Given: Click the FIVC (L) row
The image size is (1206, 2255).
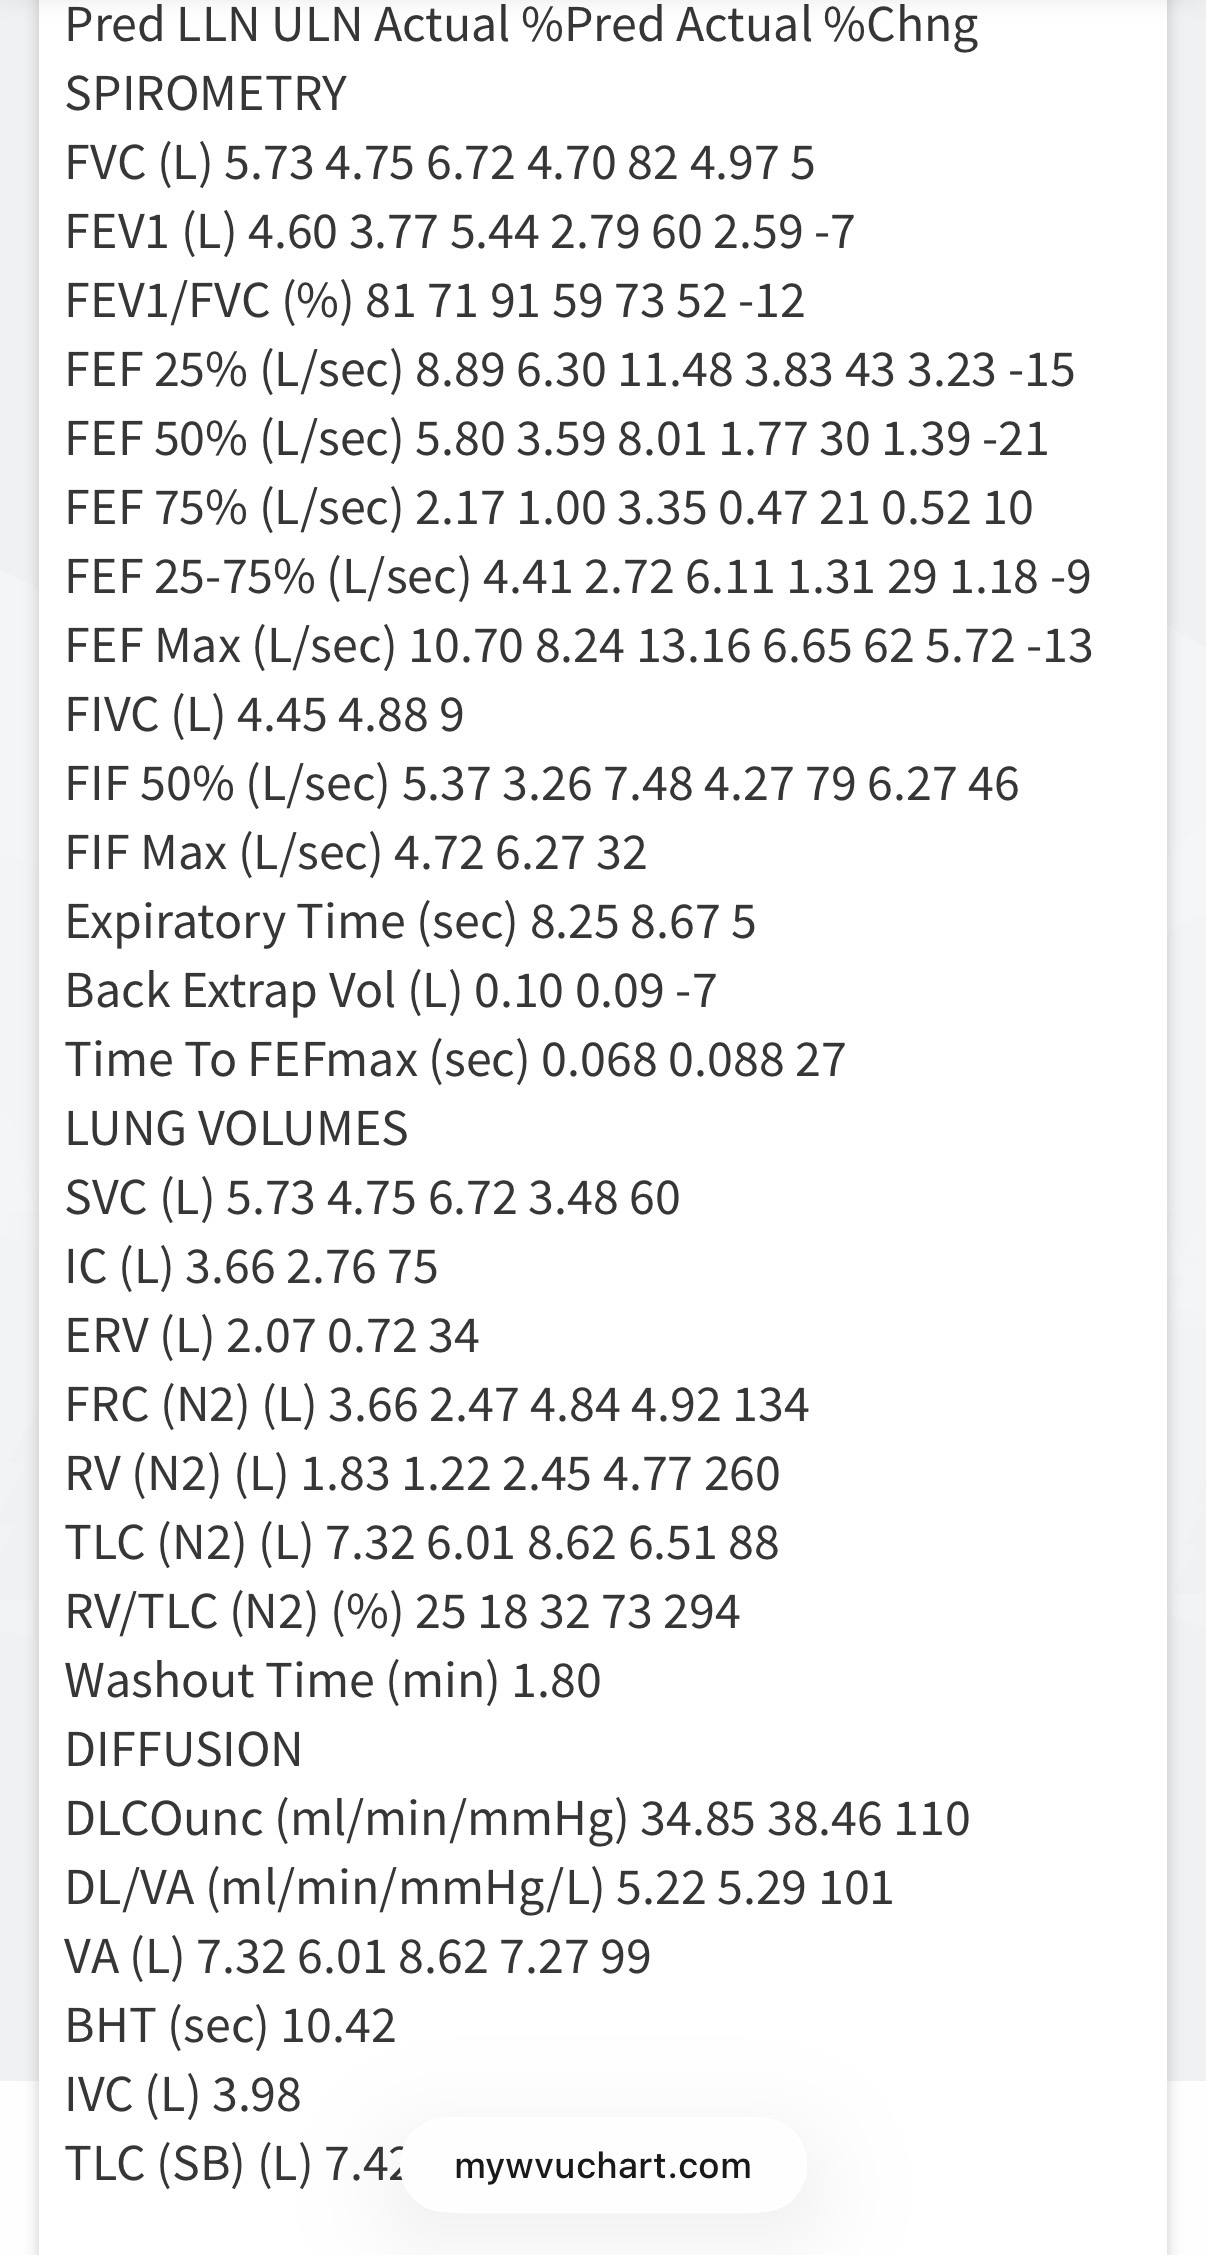Looking at the screenshot, I should 264,715.
